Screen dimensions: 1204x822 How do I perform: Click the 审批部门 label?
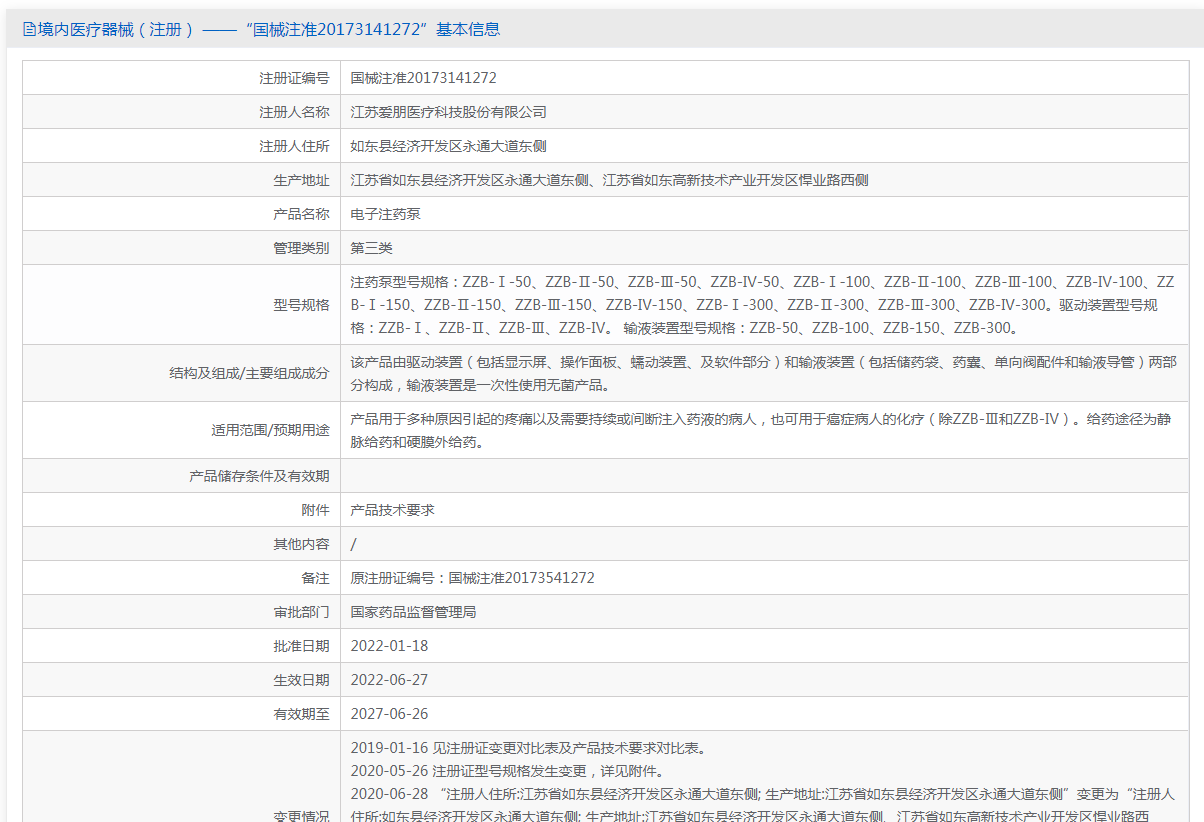click(301, 612)
